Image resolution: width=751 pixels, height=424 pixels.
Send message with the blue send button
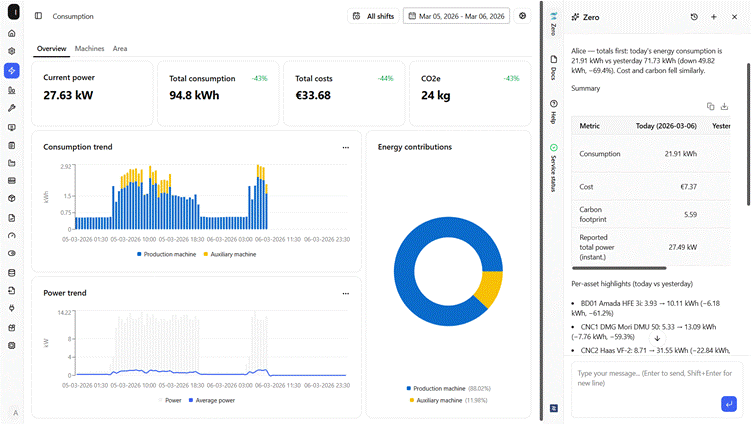(728, 403)
